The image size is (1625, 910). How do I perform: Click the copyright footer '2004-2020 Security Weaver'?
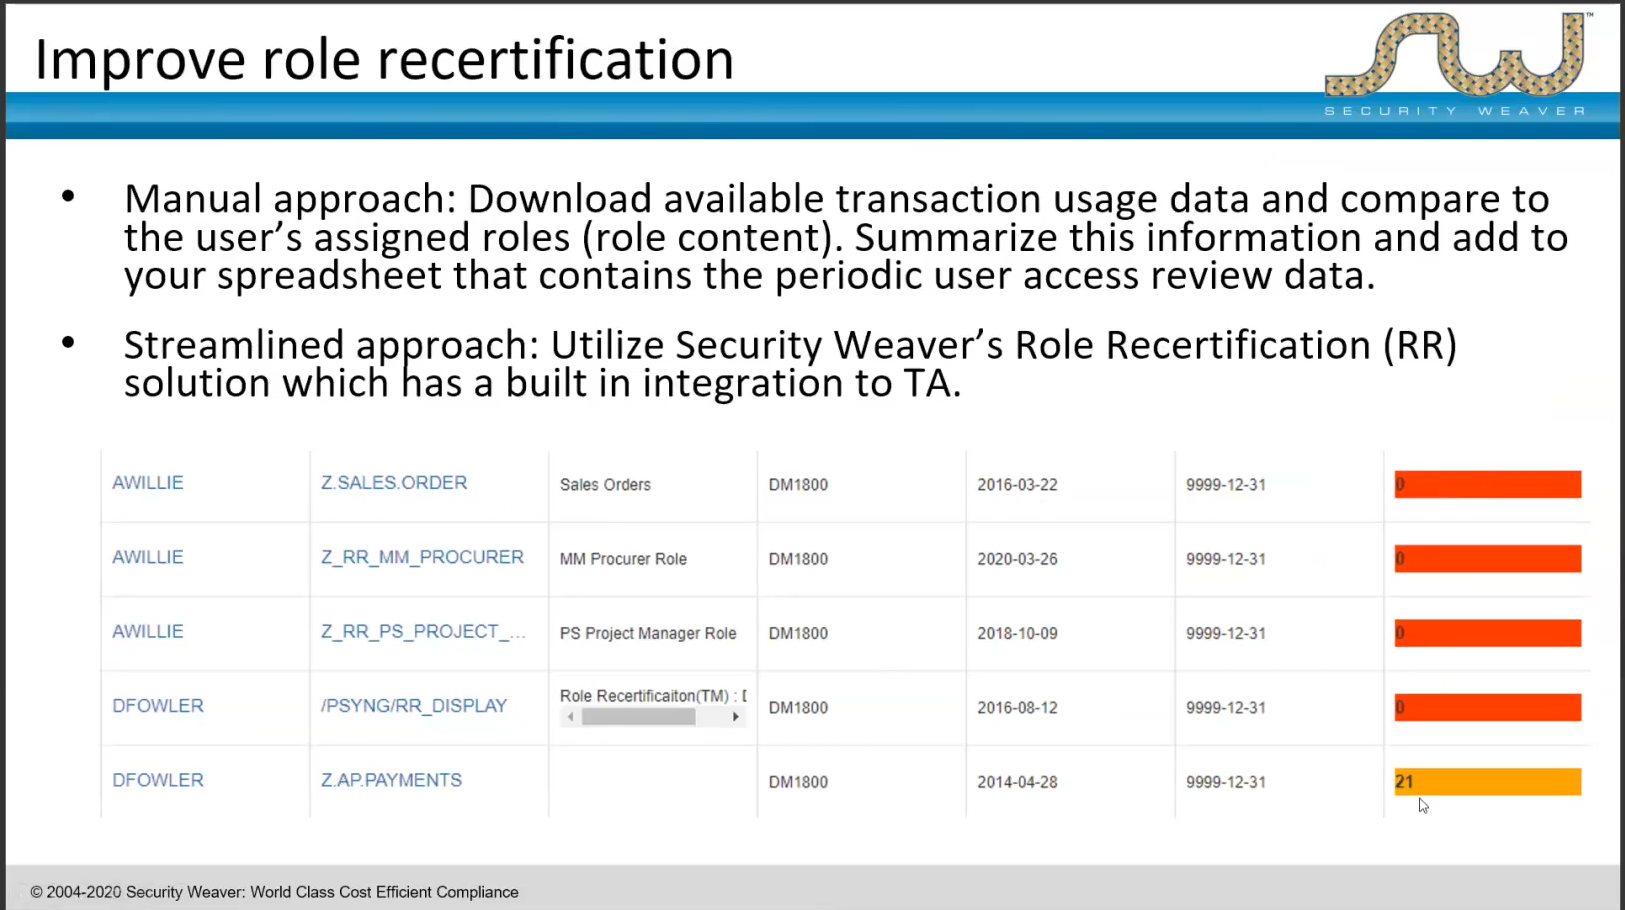point(275,892)
